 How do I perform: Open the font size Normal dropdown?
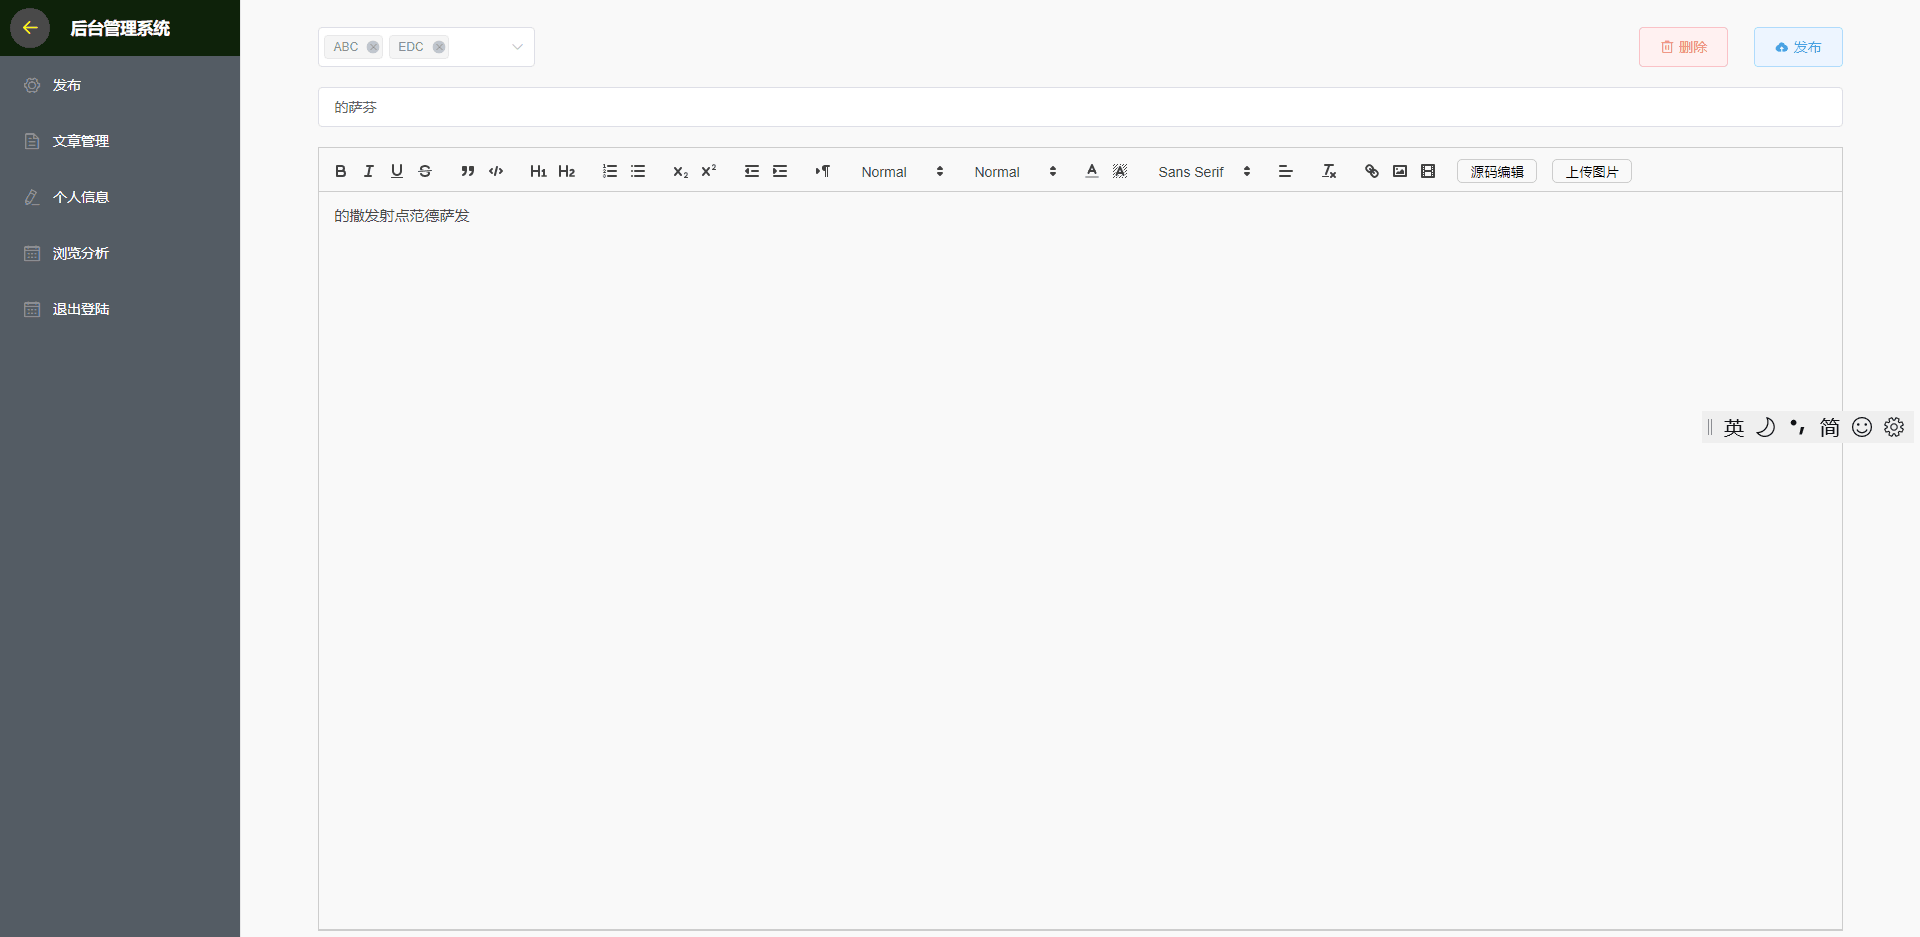click(x=902, y=171)
